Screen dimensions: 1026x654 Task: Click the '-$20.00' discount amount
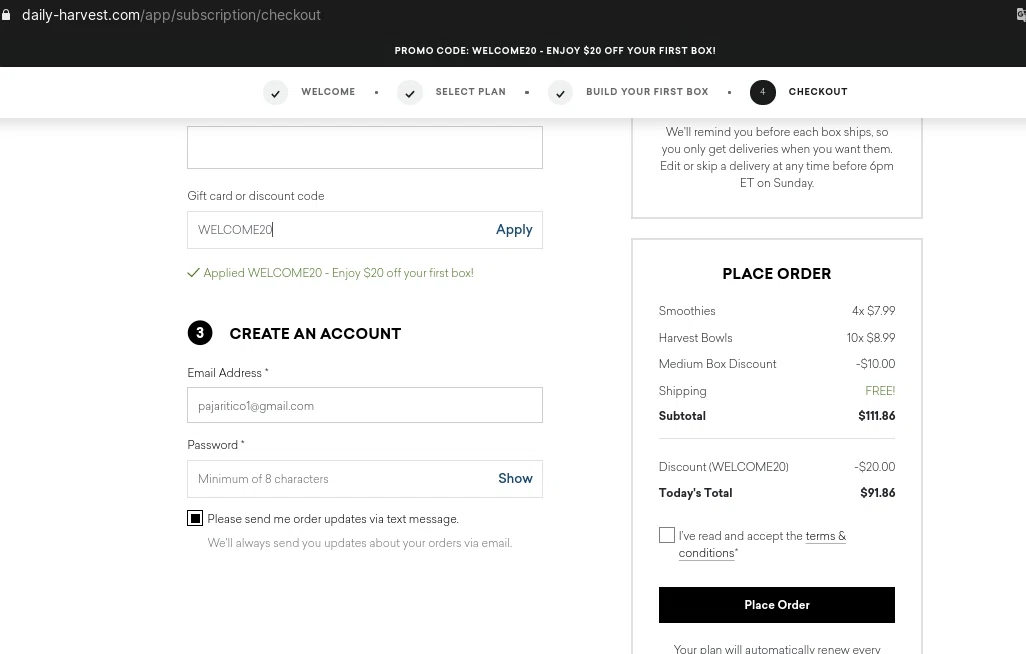click(x=874, y=467)
